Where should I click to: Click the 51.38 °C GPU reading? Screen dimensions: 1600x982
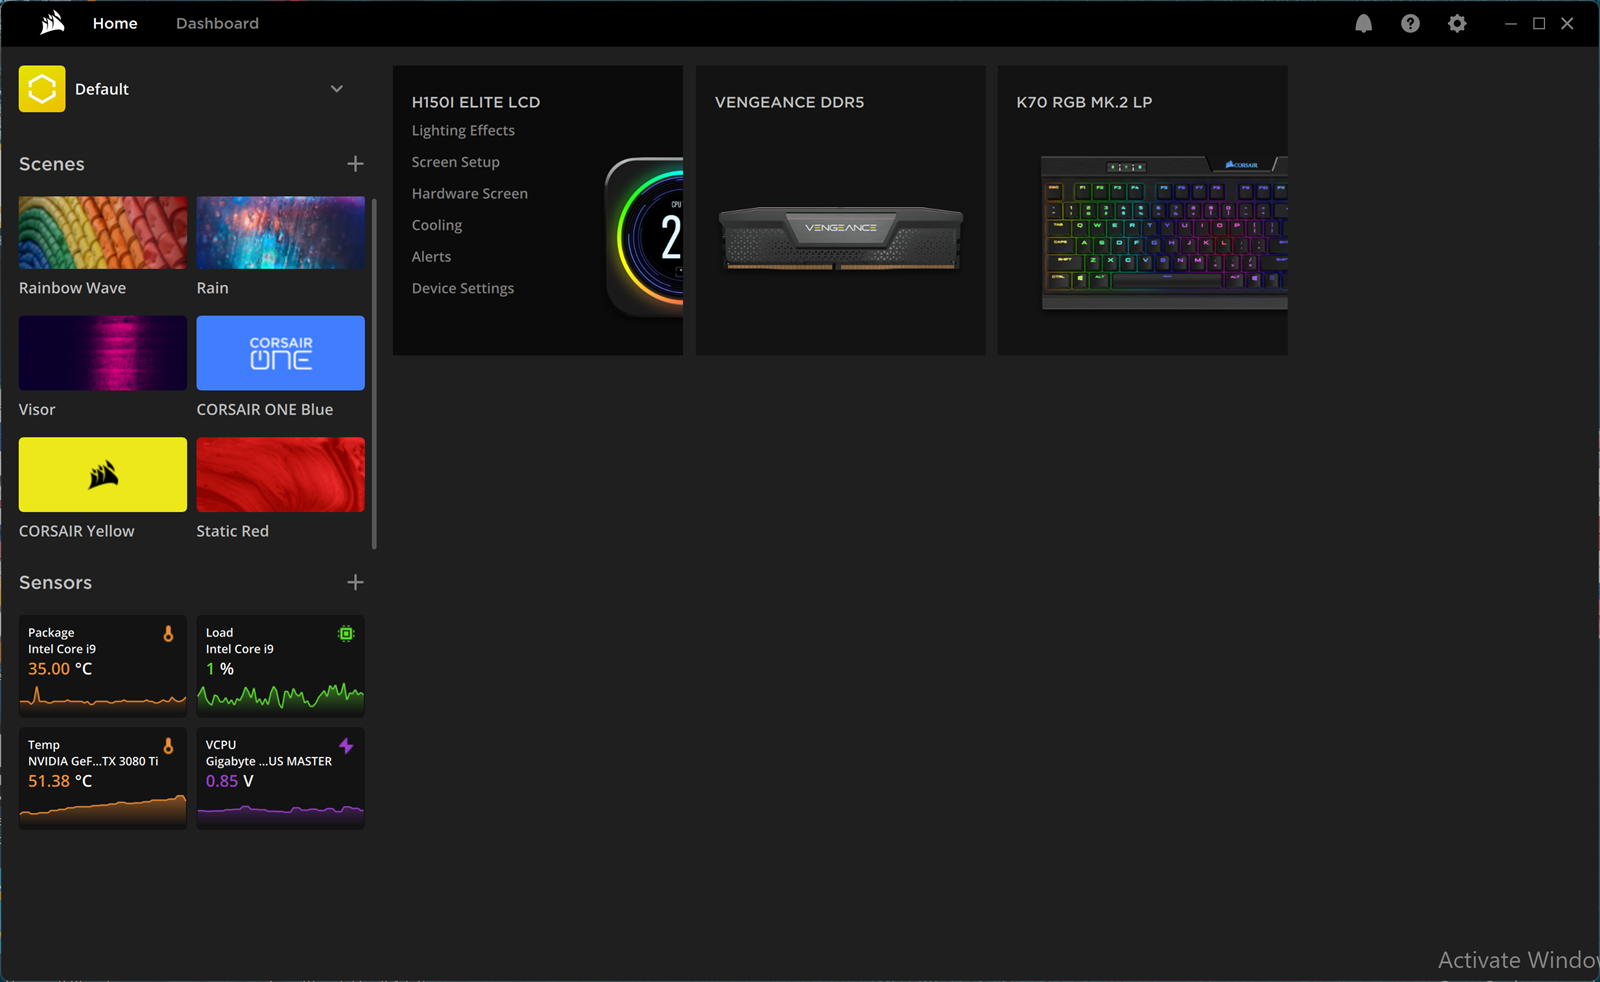click(60, 781)
